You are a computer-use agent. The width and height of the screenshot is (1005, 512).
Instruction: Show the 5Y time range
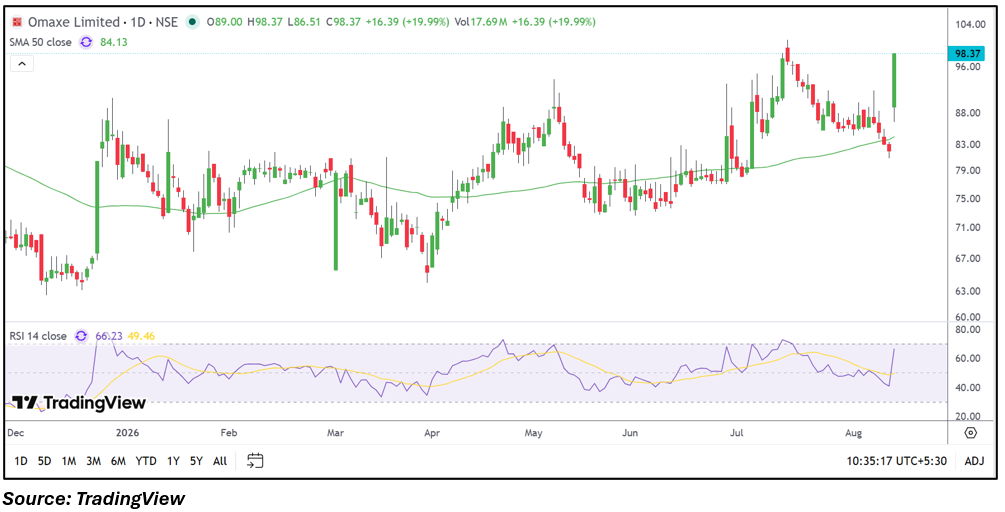[196, 461]
